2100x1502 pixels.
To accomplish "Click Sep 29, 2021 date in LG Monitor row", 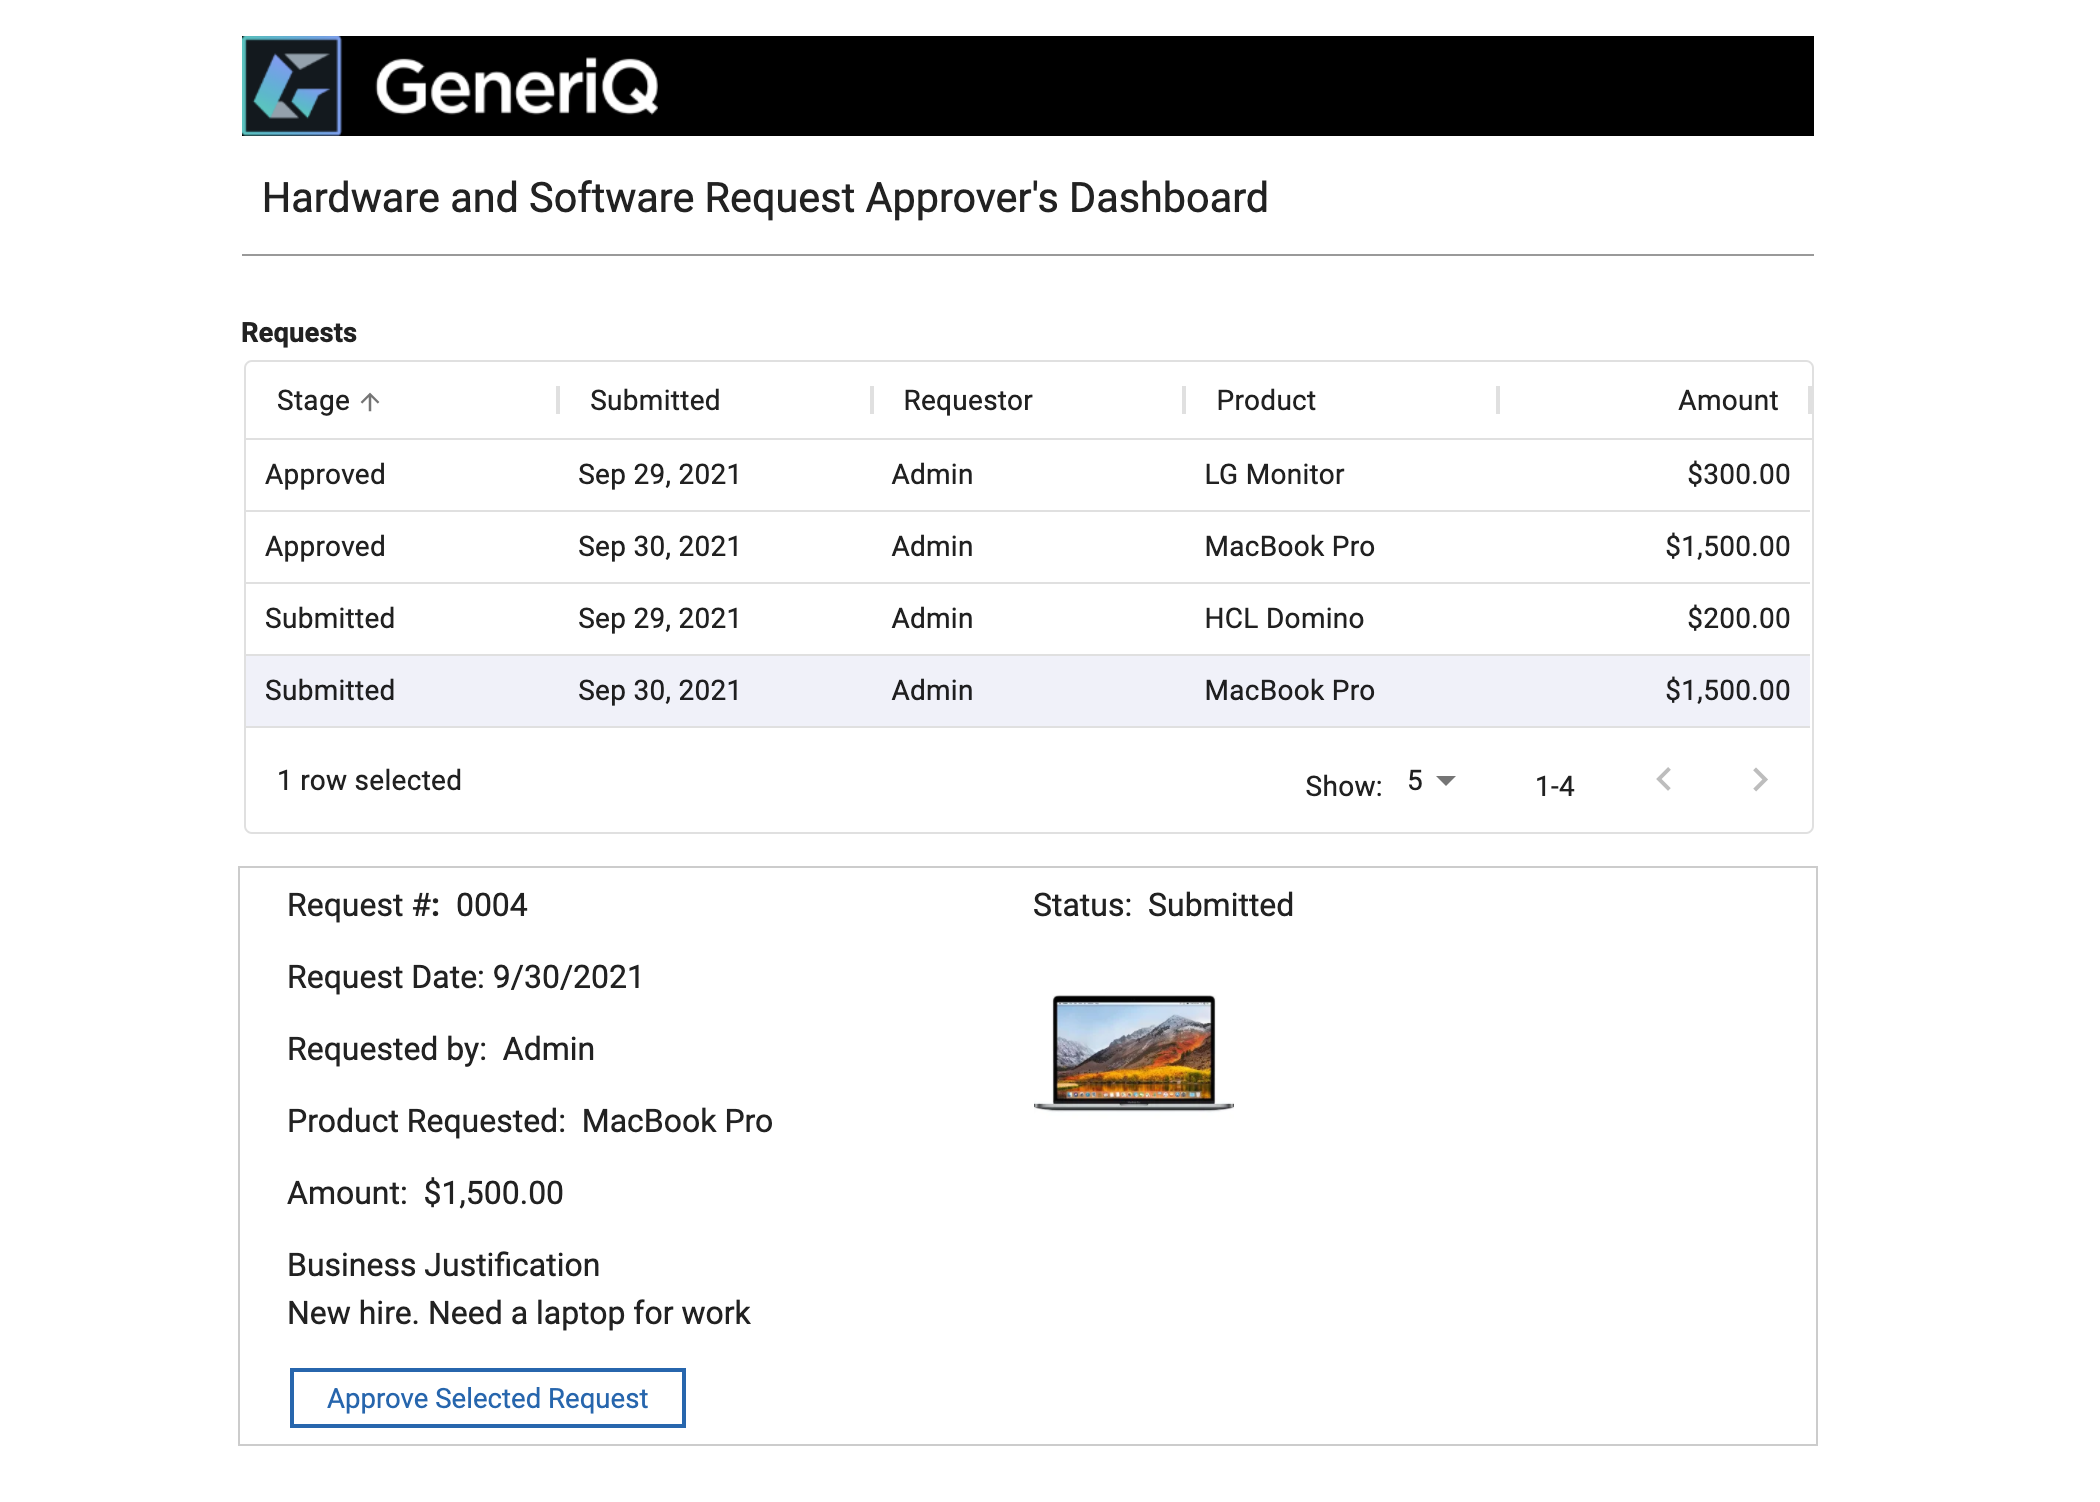I will click(x=659, y=475).
